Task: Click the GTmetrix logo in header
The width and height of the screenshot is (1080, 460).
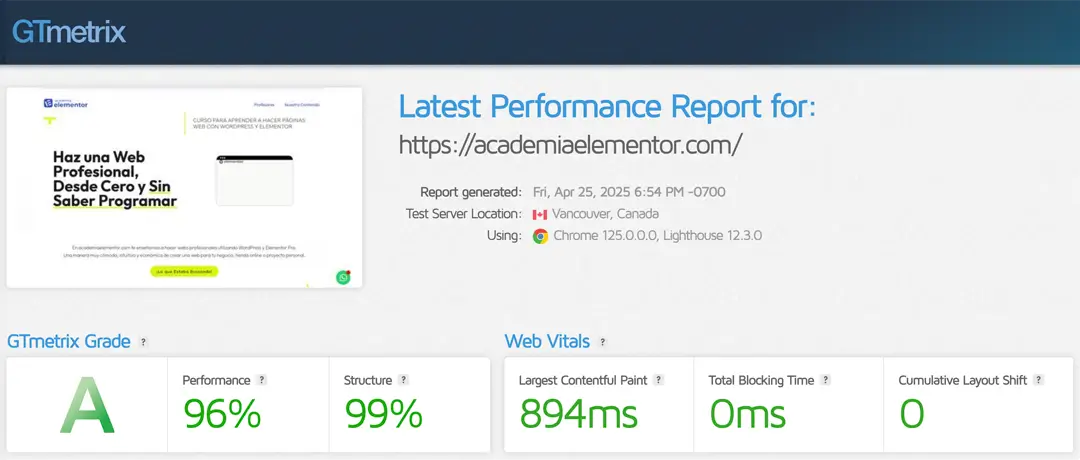Action: [69, 32]
